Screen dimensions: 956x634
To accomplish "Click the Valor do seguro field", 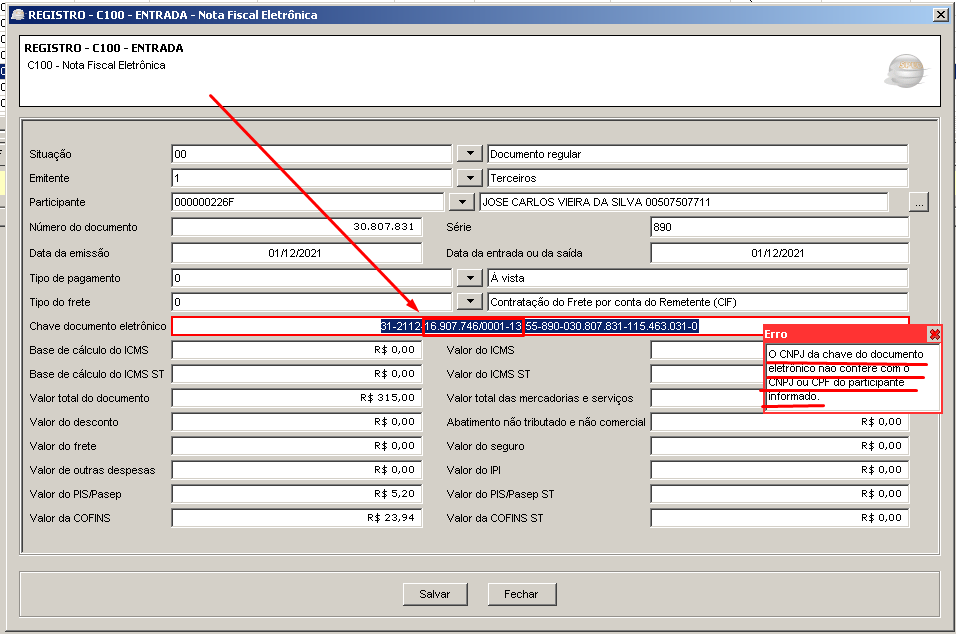I will click(x=779, y=446).
